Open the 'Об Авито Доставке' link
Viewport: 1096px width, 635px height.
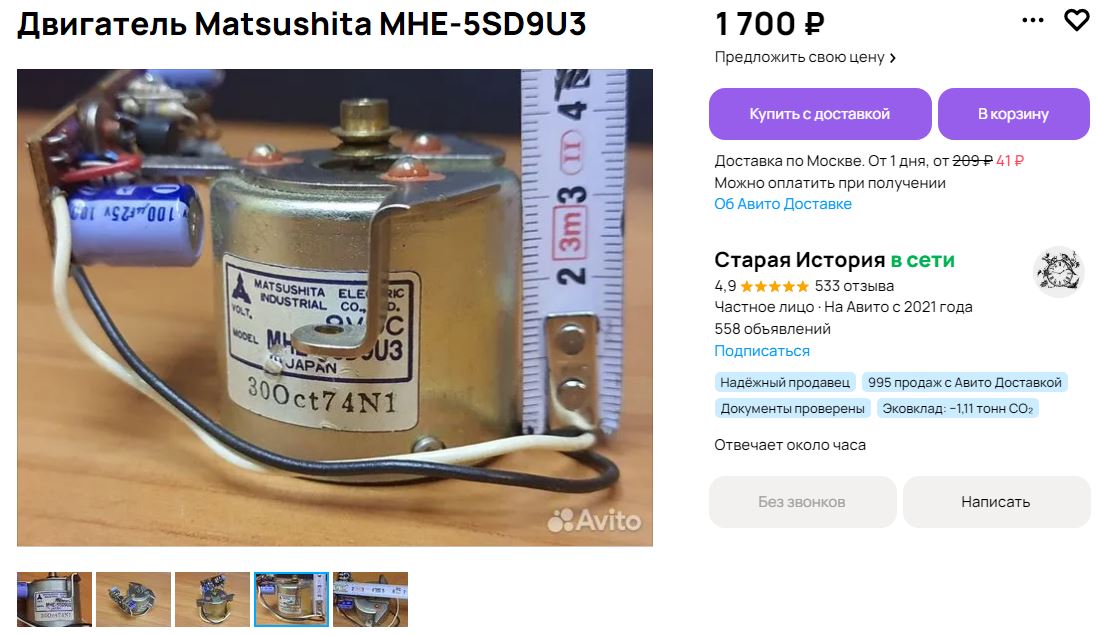[783, 204]
